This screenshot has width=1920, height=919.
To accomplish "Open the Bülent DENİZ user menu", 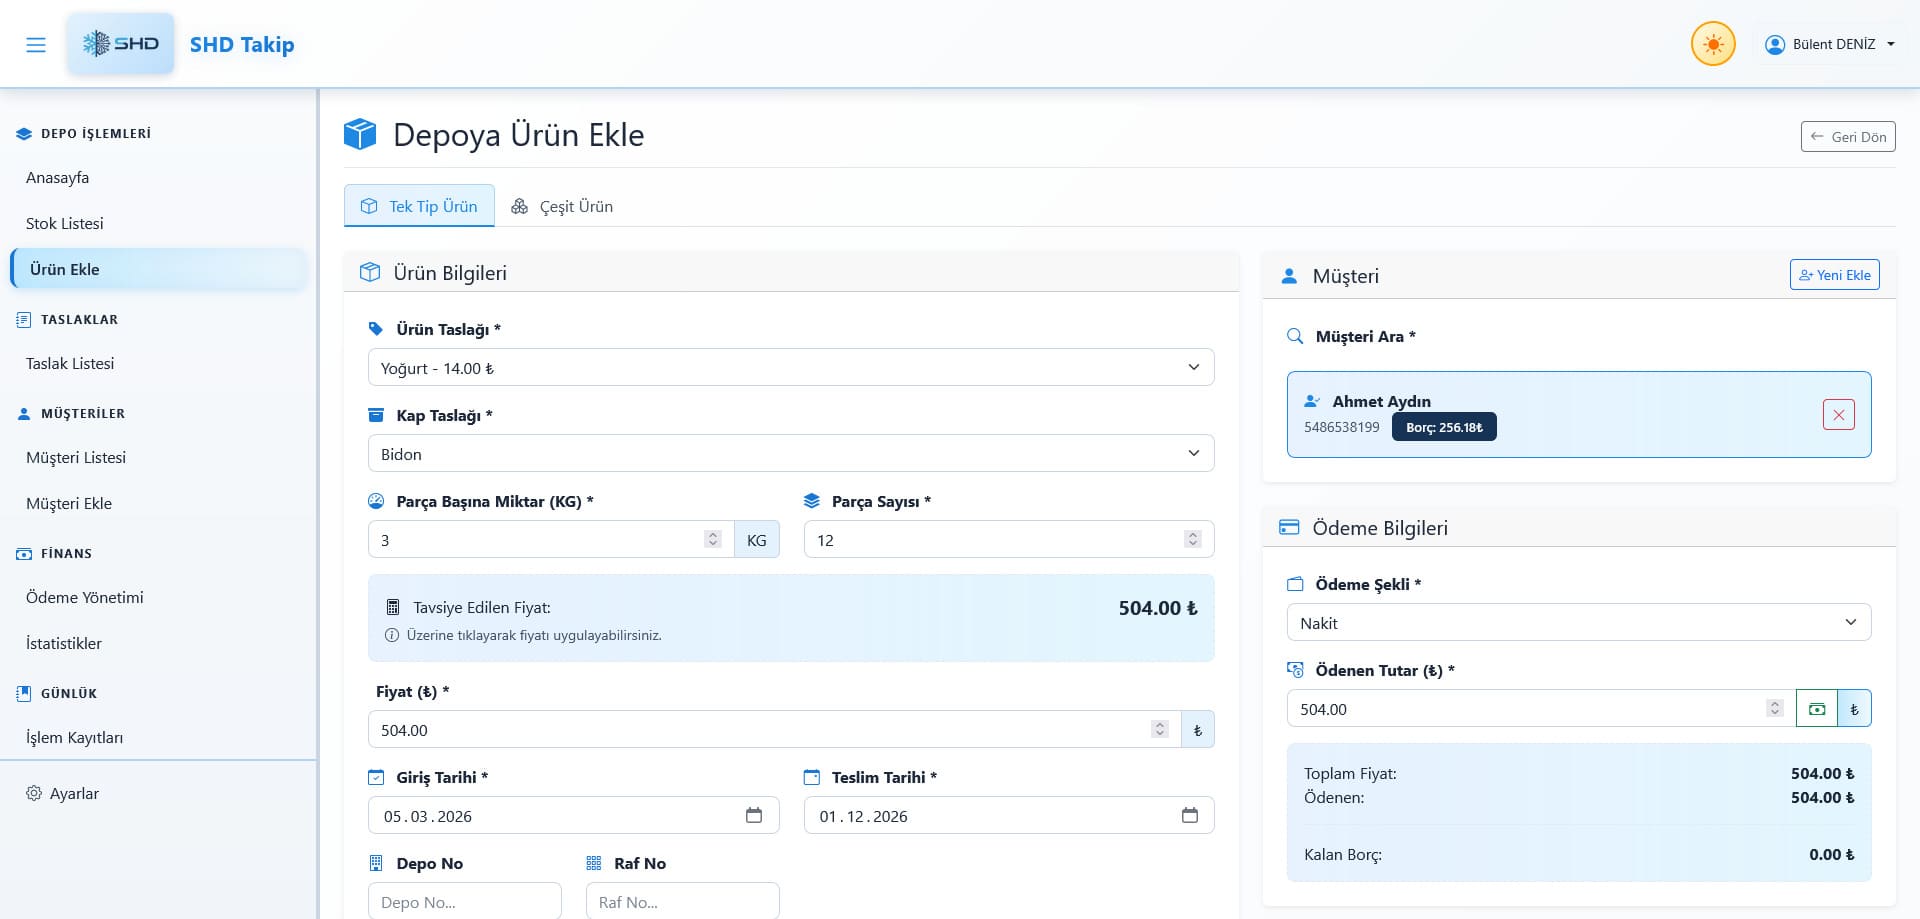I will tap(1830, 45).
